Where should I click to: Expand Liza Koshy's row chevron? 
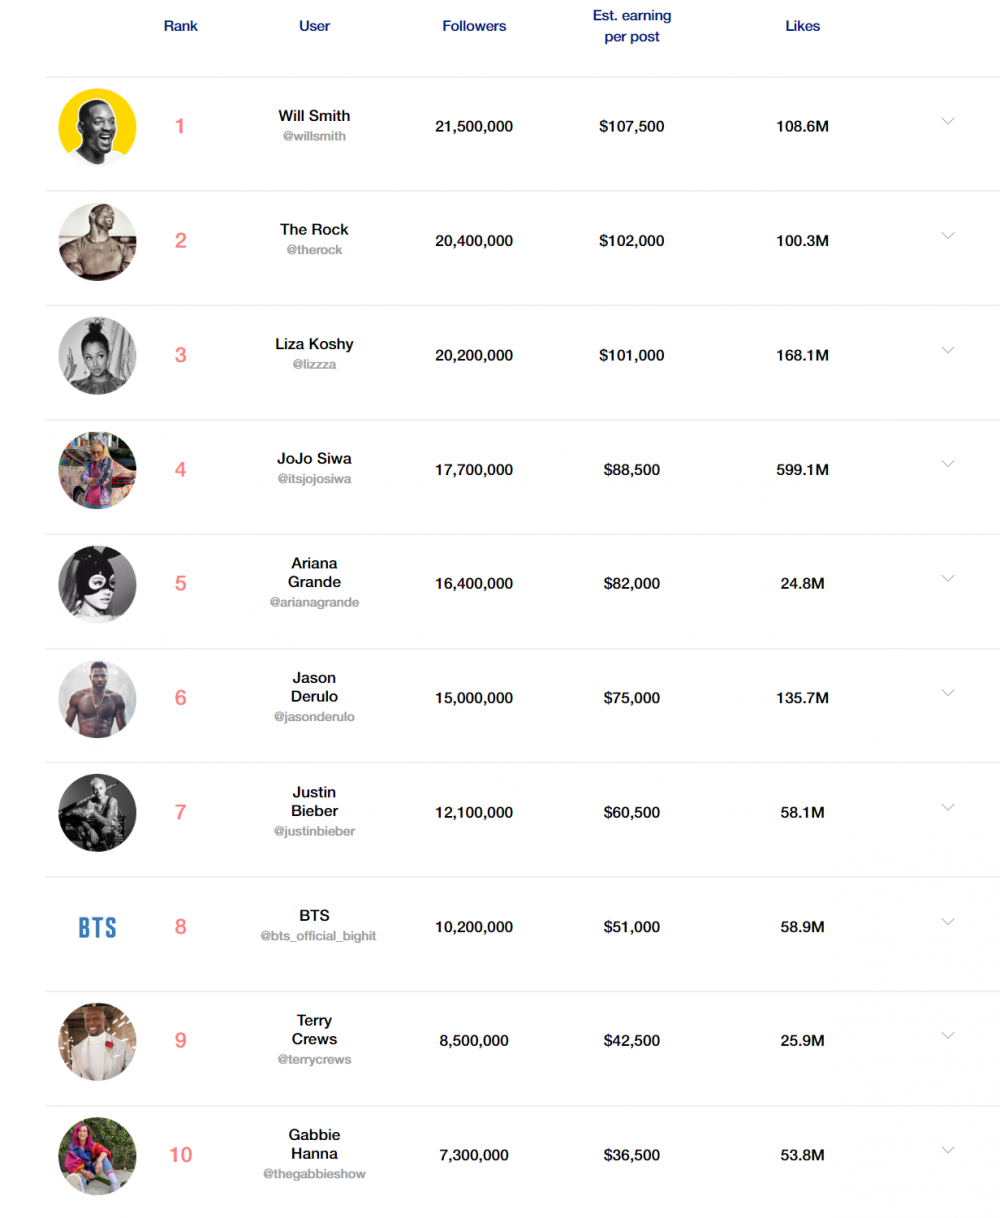(x=948, y=350)
